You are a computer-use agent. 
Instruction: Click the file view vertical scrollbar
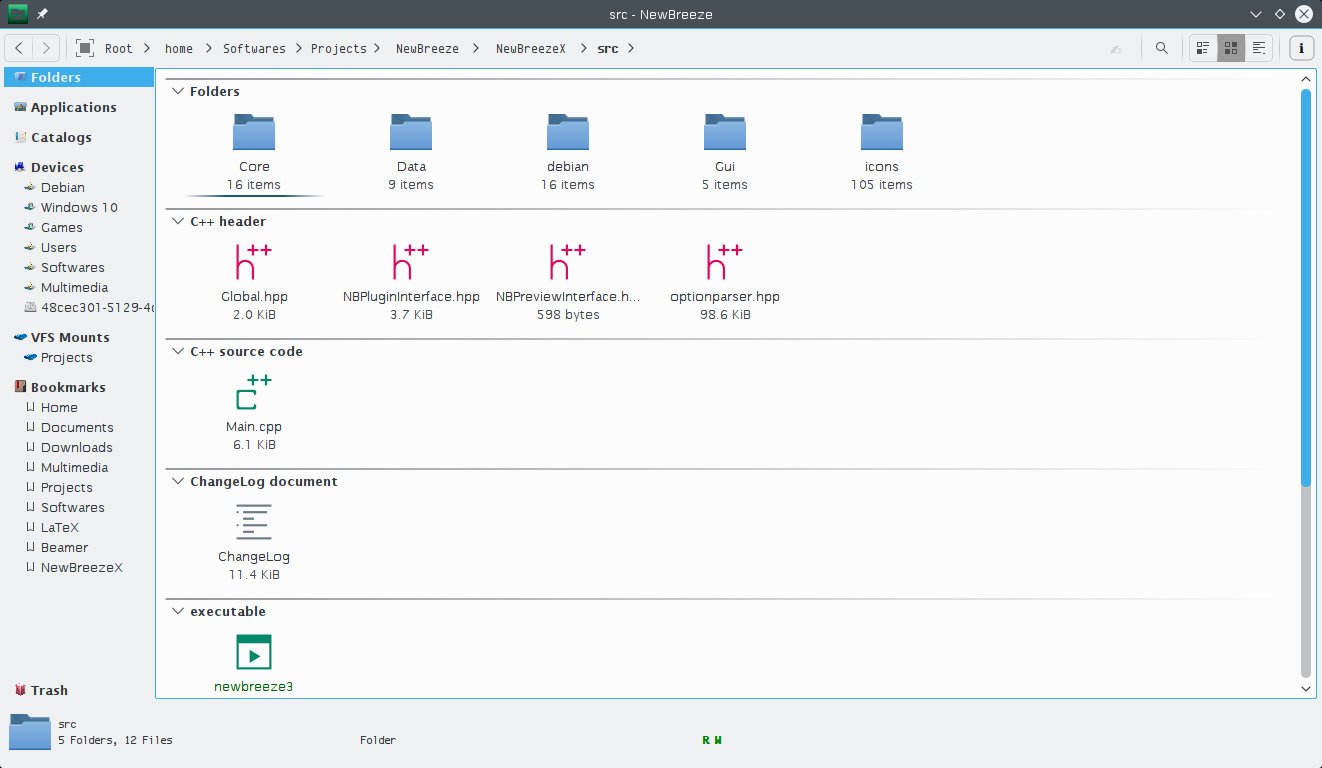click(x=1305, y=384)
